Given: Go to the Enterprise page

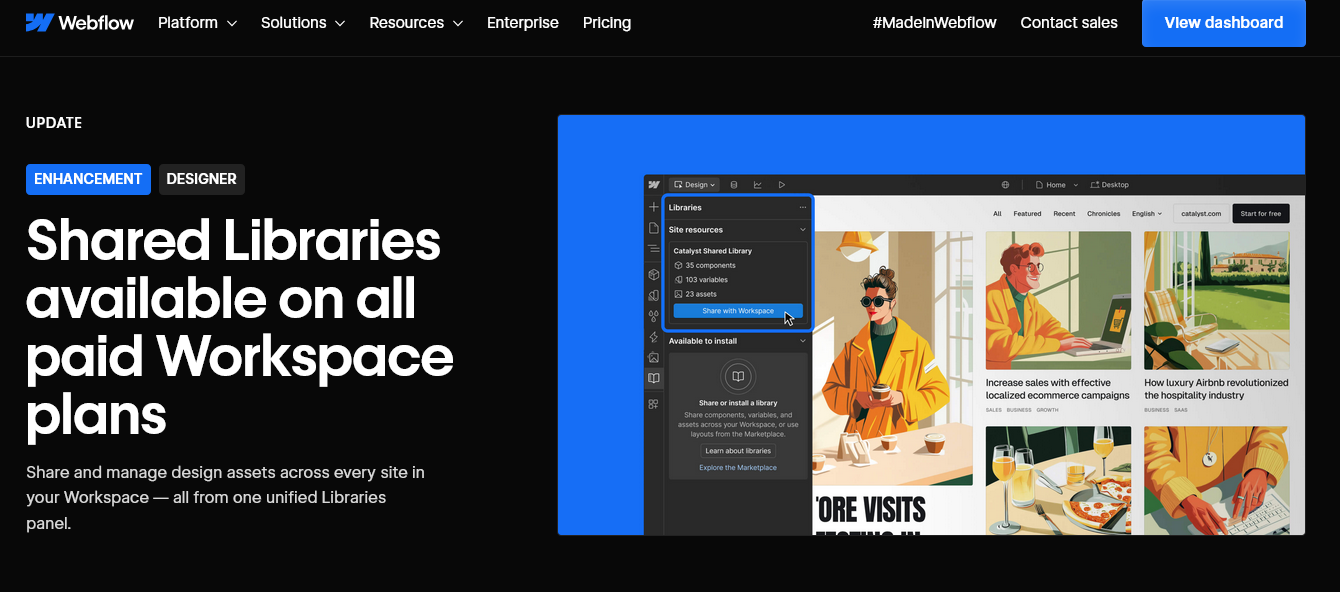Looking at the screenshot, I should coord(523,22).
